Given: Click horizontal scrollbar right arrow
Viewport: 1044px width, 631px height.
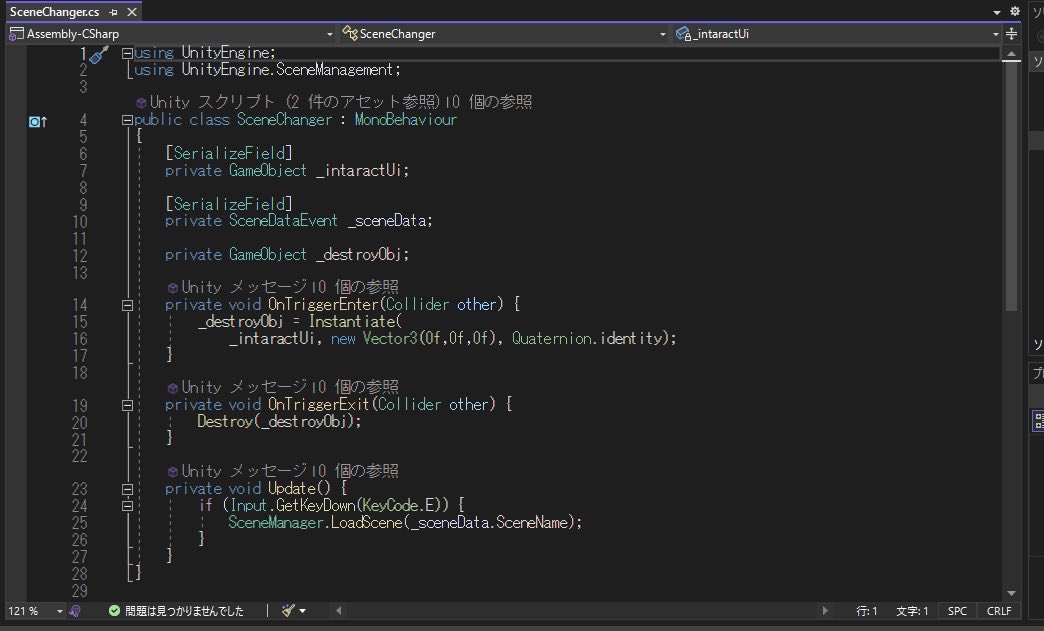Looking at the screenshot, I should pyautogui.click(x=825, y=610).
